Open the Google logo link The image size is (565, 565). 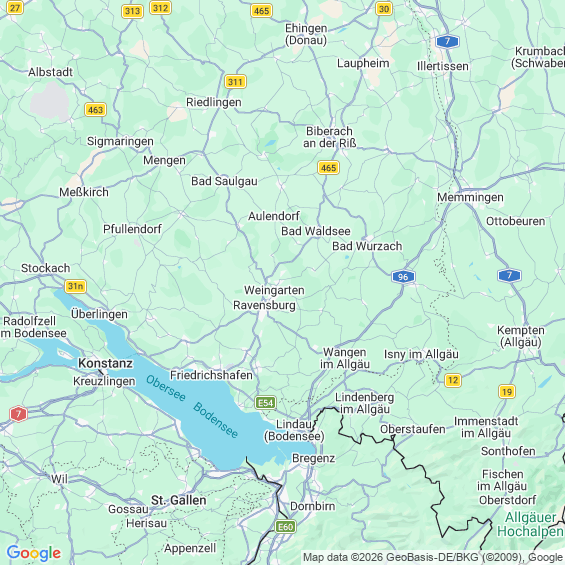[x=34, y=553]
